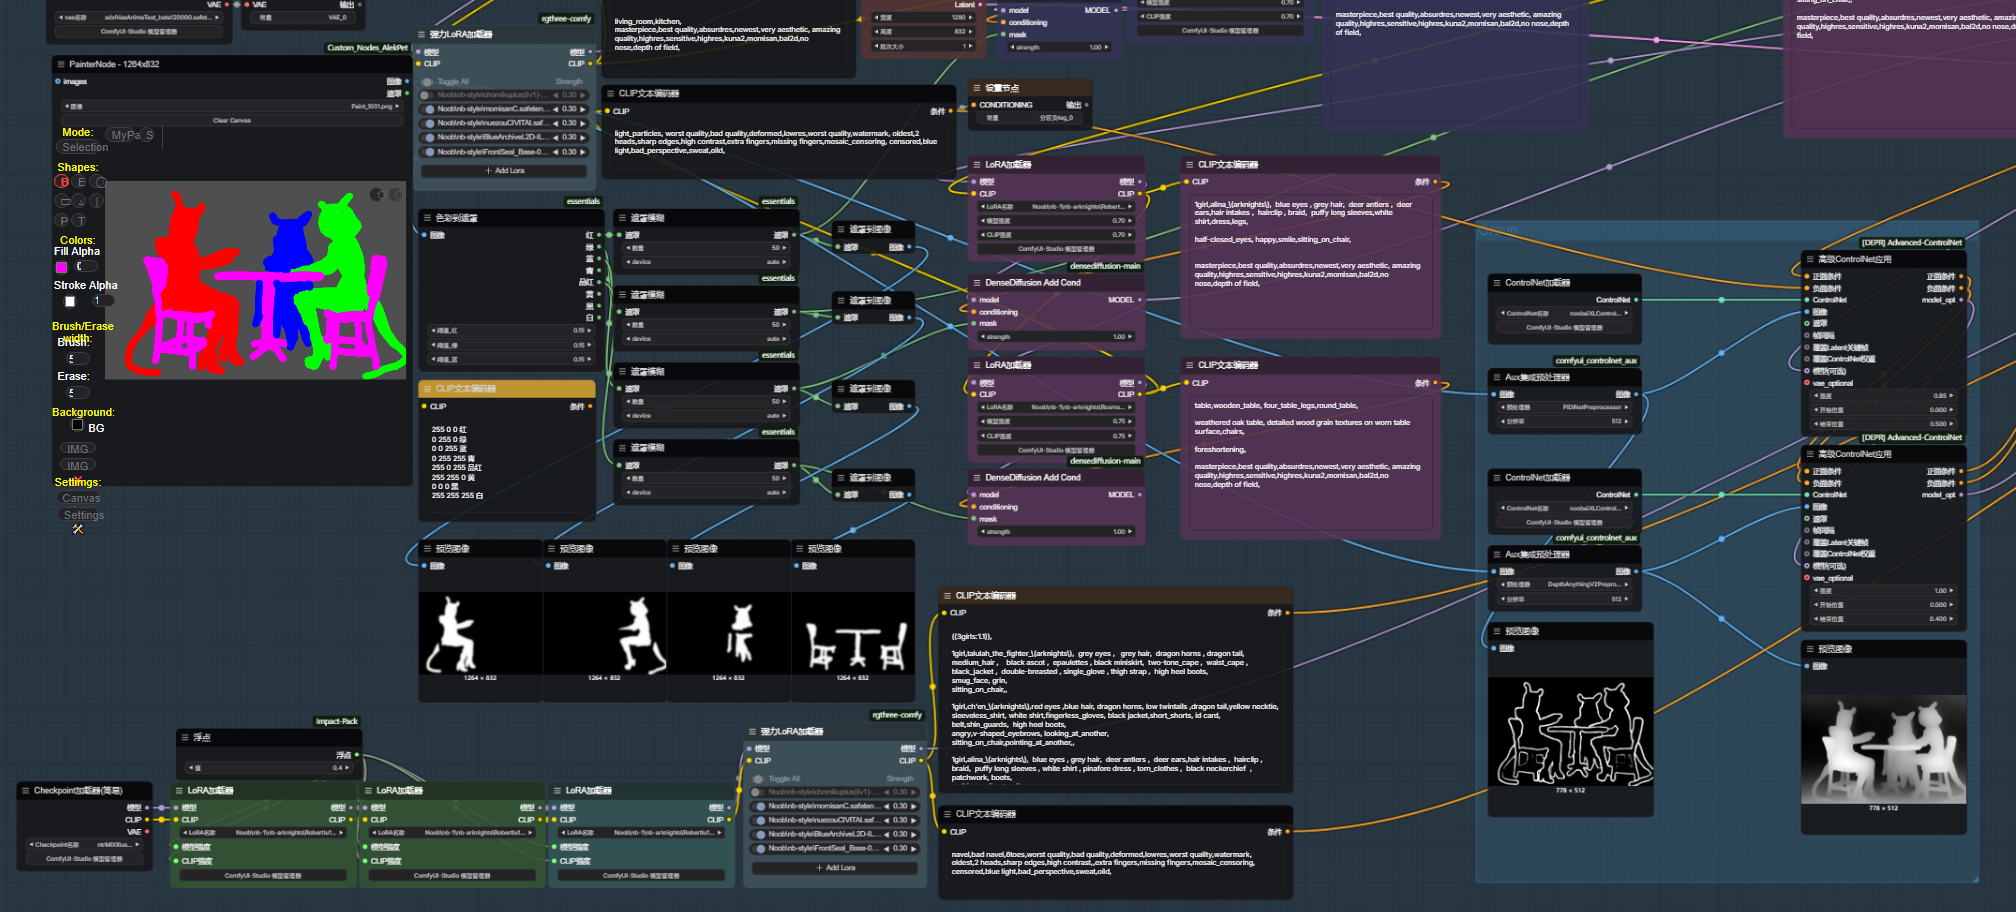
Task: Adjust the 阈值_蓝 threshold value 0.15
Action: click(x=510, y=359)
